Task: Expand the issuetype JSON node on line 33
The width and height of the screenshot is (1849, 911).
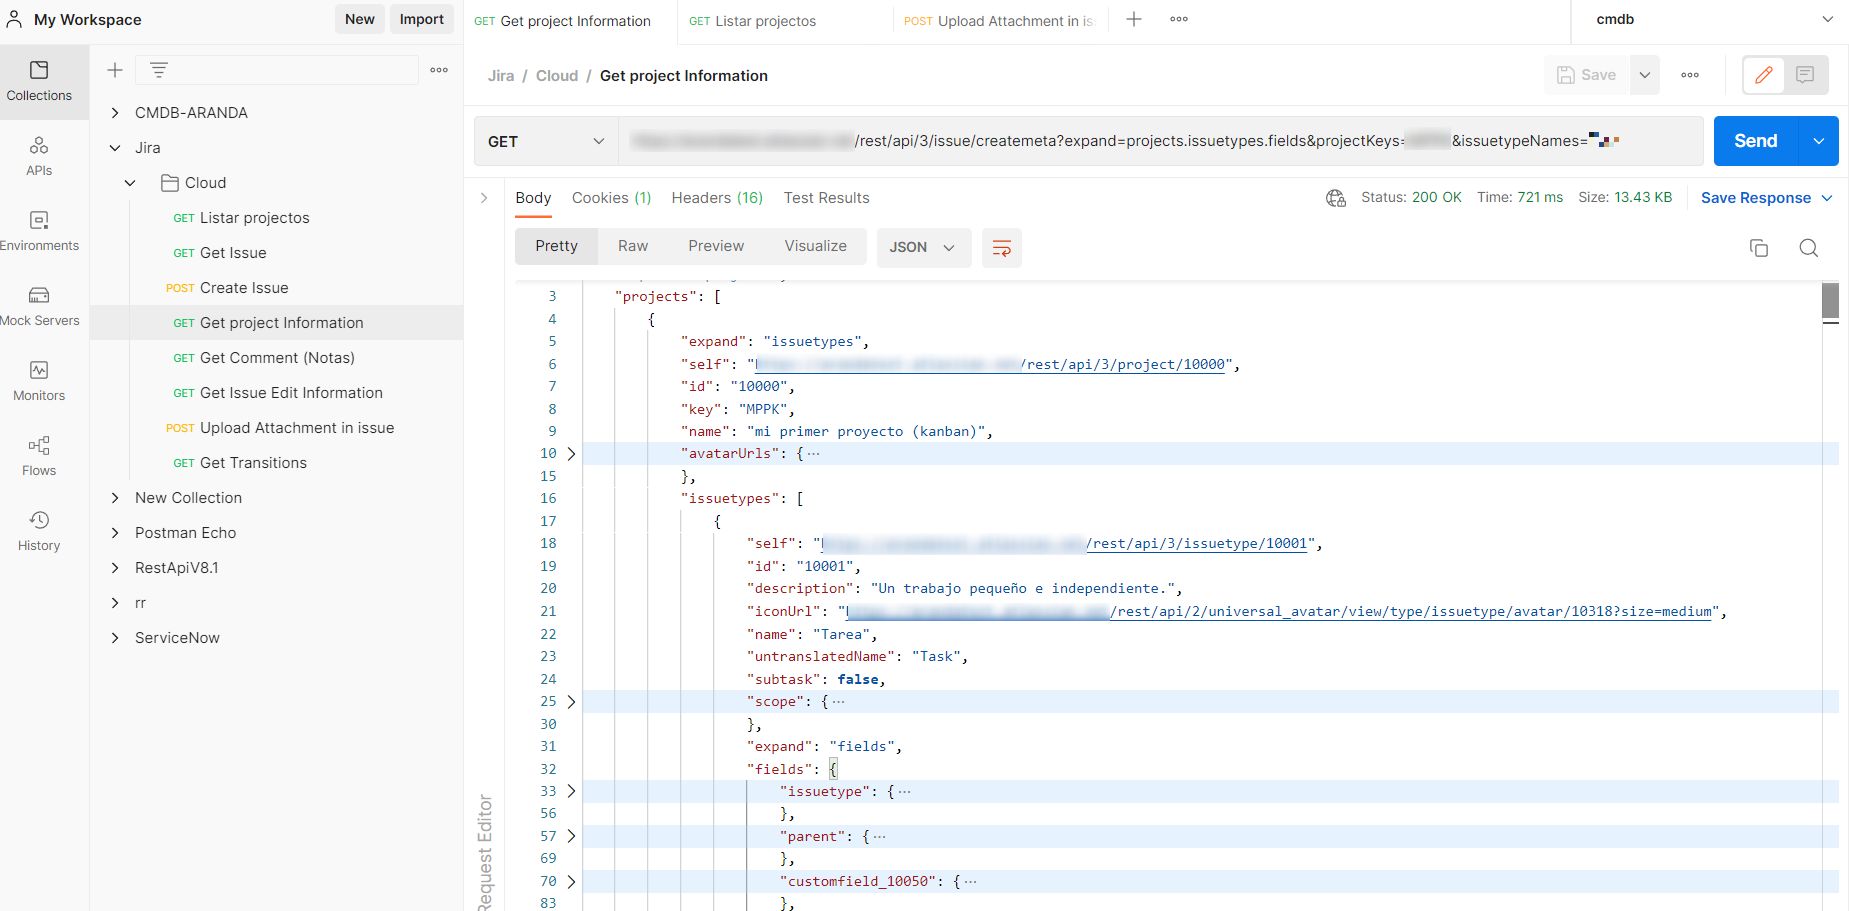Action: click(x=572, y=791)
